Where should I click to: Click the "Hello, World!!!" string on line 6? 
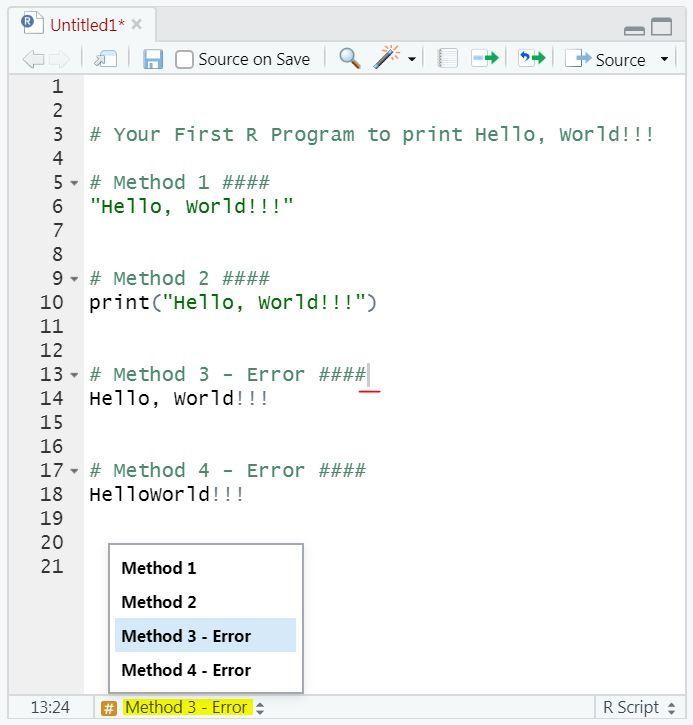coord(192,206)
